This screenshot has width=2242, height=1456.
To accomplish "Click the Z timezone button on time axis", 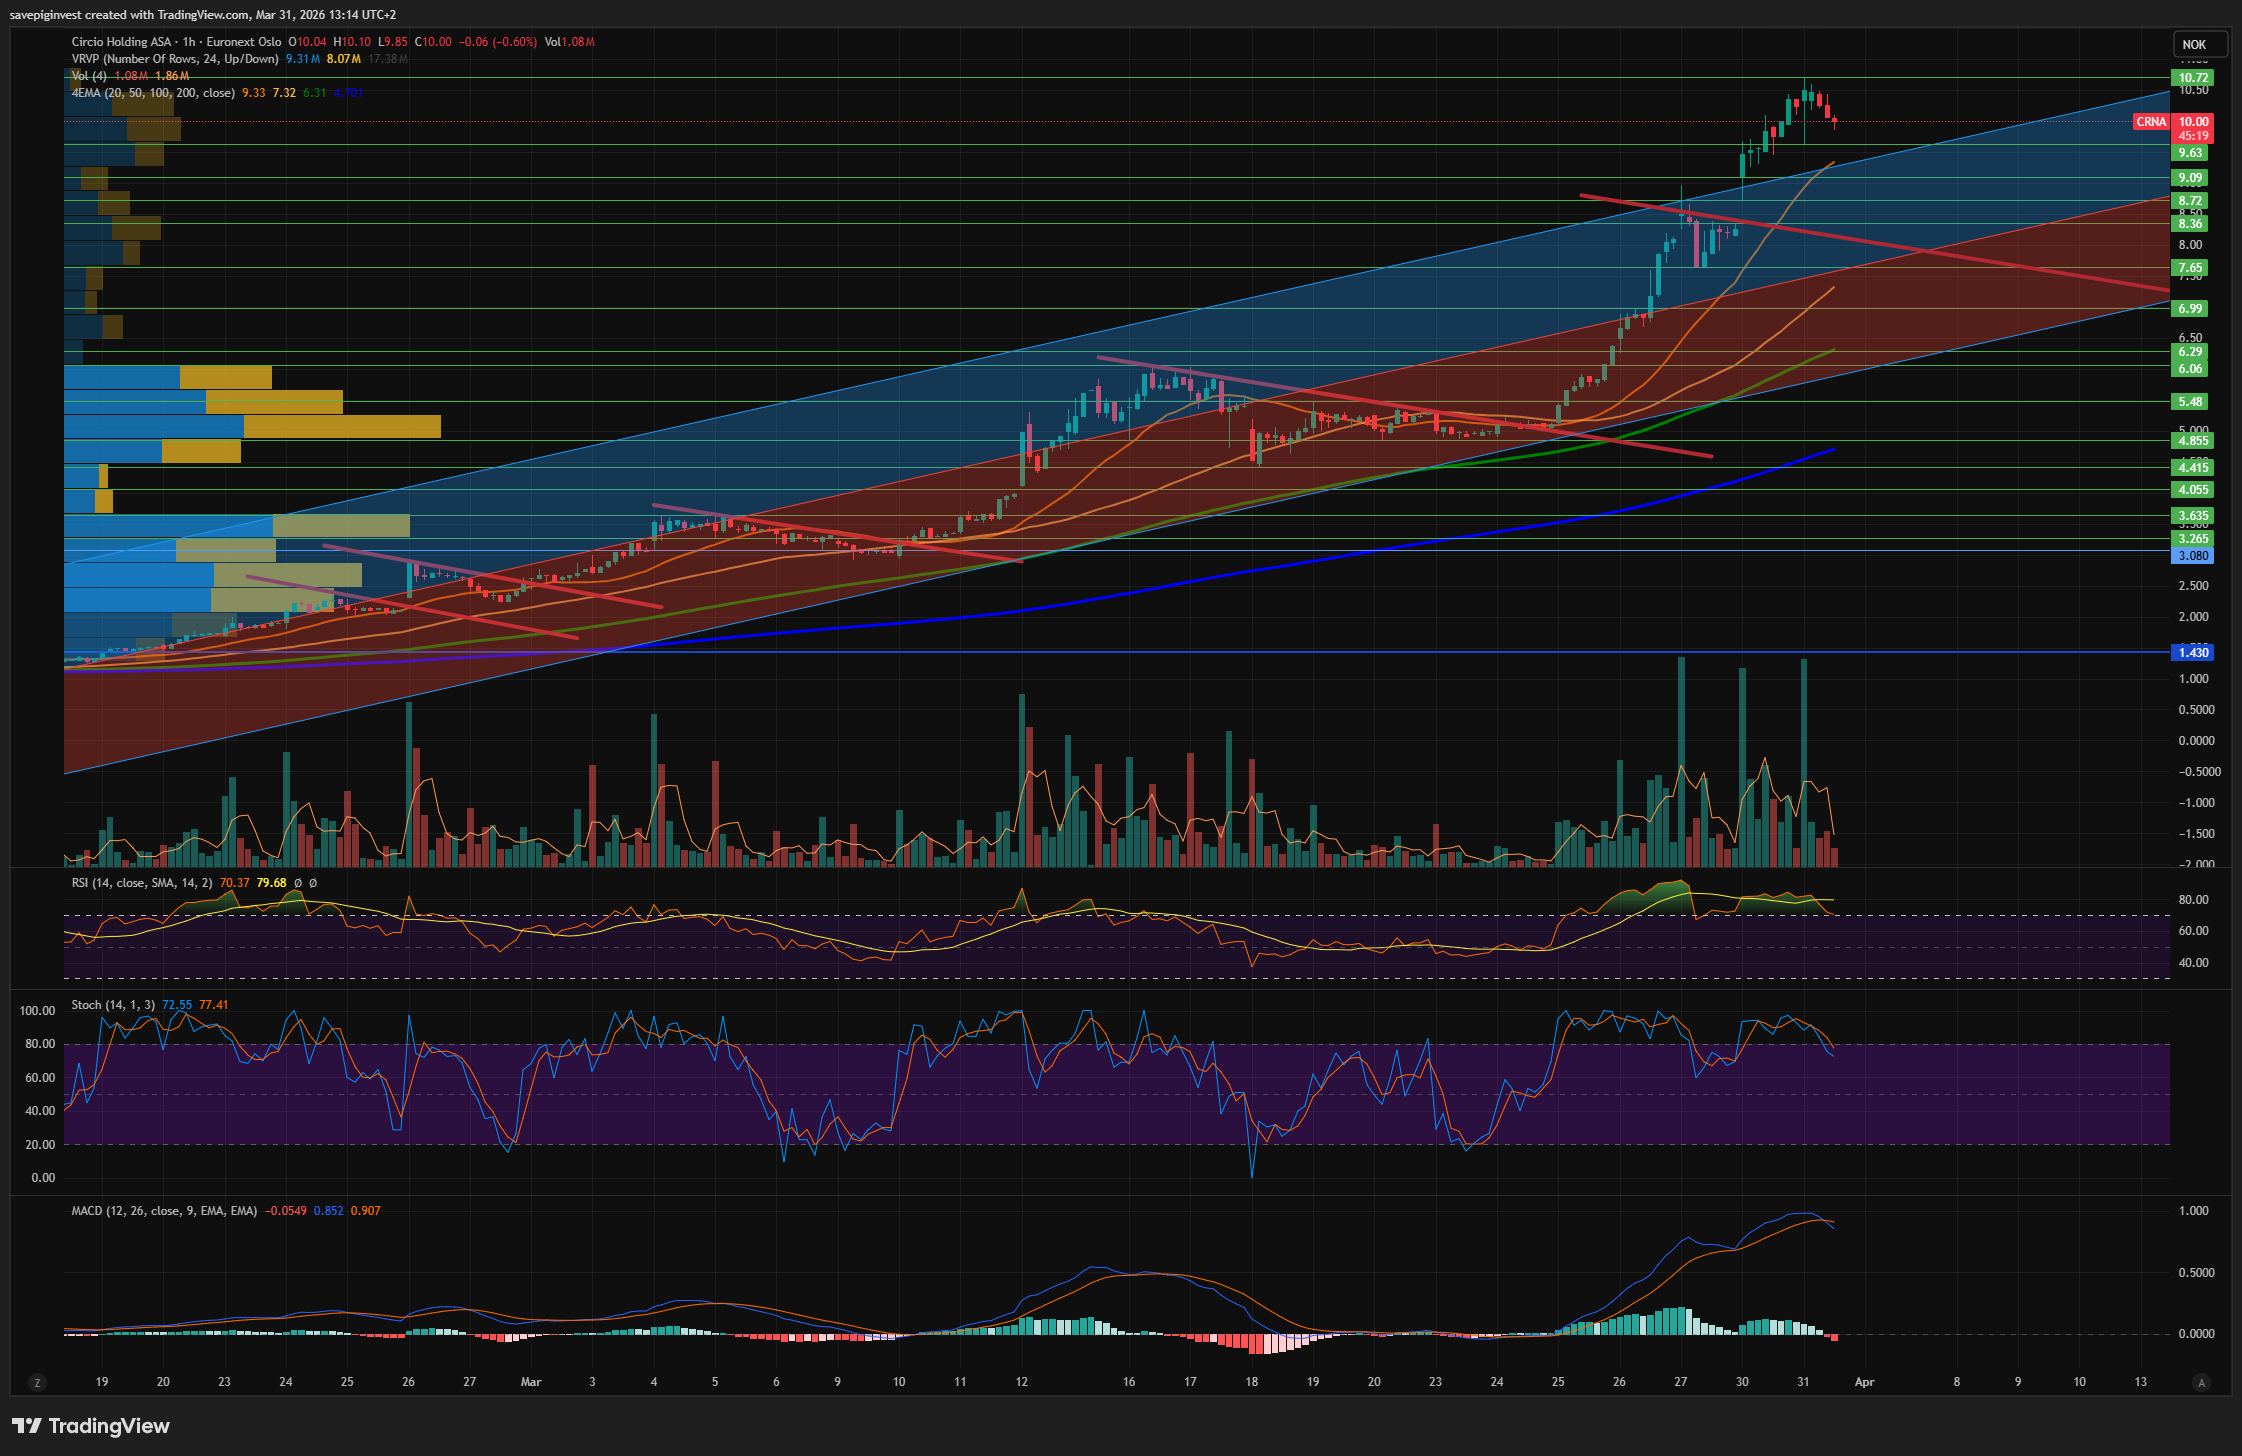I will click(38, 1382).
